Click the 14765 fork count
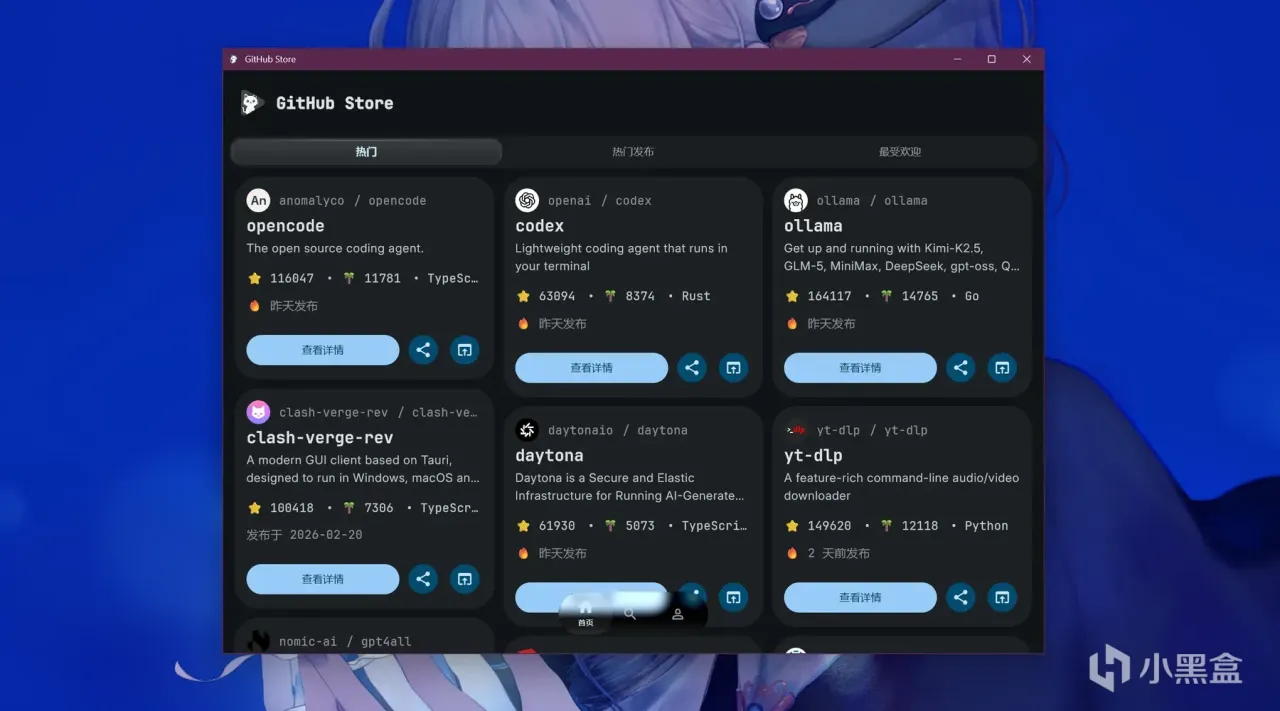The width and height of the screenshot is (1280, 711). click(x=920, y=297)
